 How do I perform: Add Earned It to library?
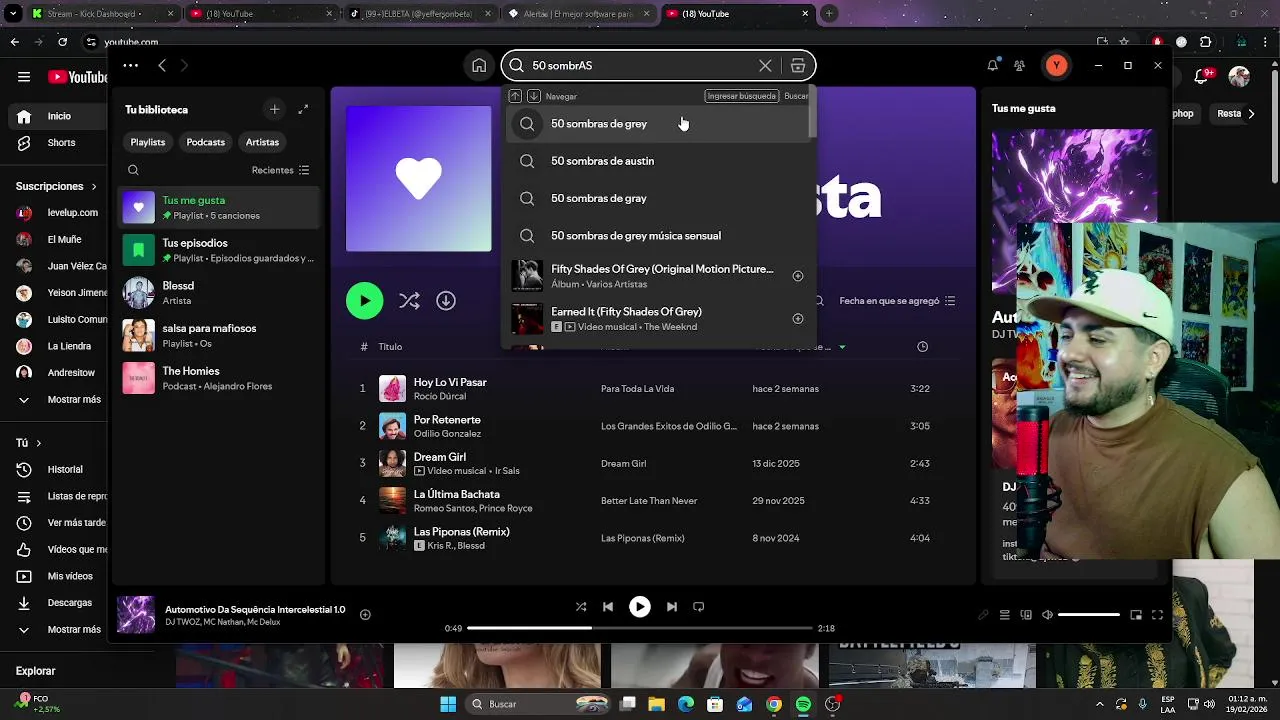[798, 319]
